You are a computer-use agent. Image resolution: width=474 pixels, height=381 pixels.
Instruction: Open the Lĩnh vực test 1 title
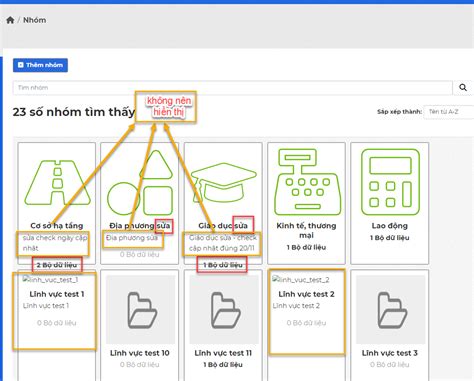click(x=57, y=294)
